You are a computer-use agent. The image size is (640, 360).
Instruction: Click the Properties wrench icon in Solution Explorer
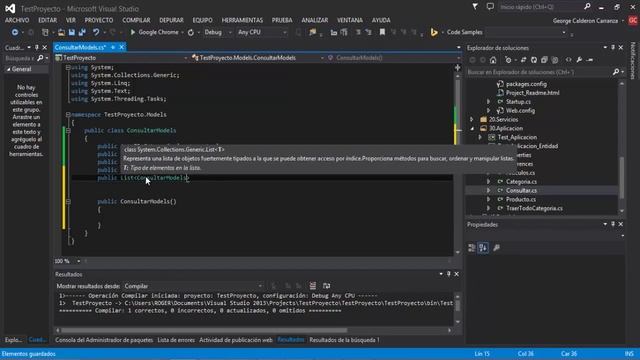579,60
